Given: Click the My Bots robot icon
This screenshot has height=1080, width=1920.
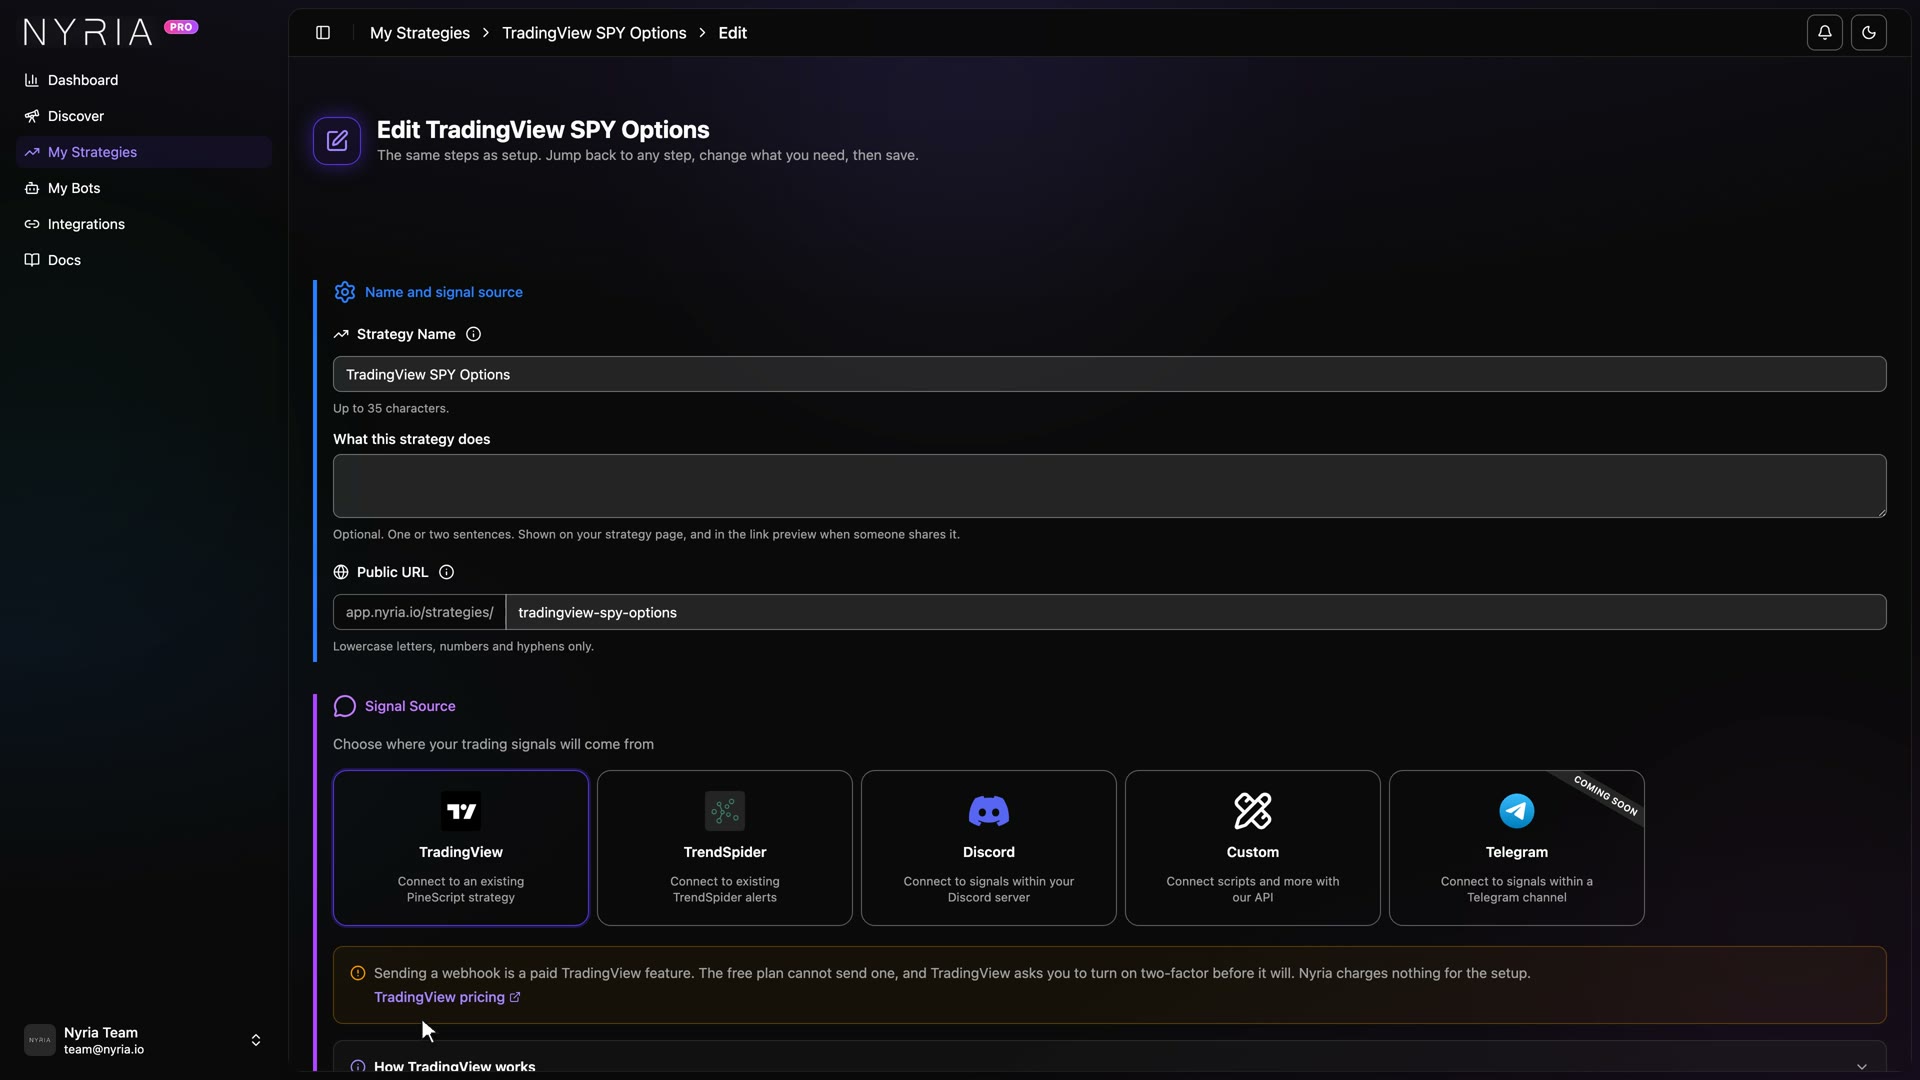Looking at the screenshot, I should [x=32, y=188].
